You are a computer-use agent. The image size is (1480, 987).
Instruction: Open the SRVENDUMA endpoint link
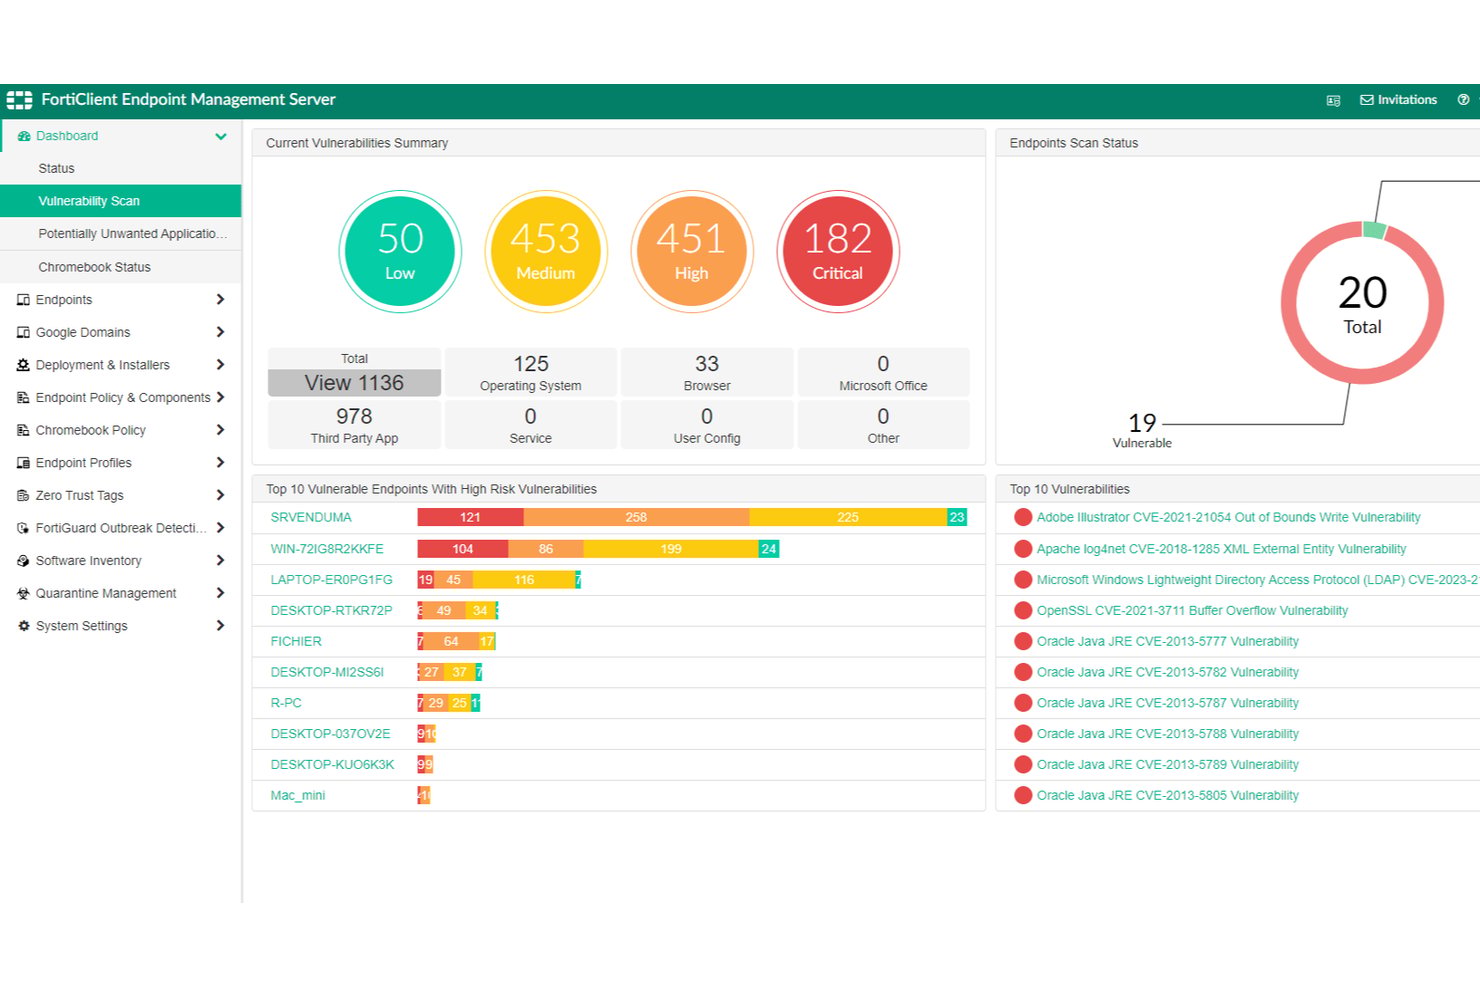click(311, 518)
